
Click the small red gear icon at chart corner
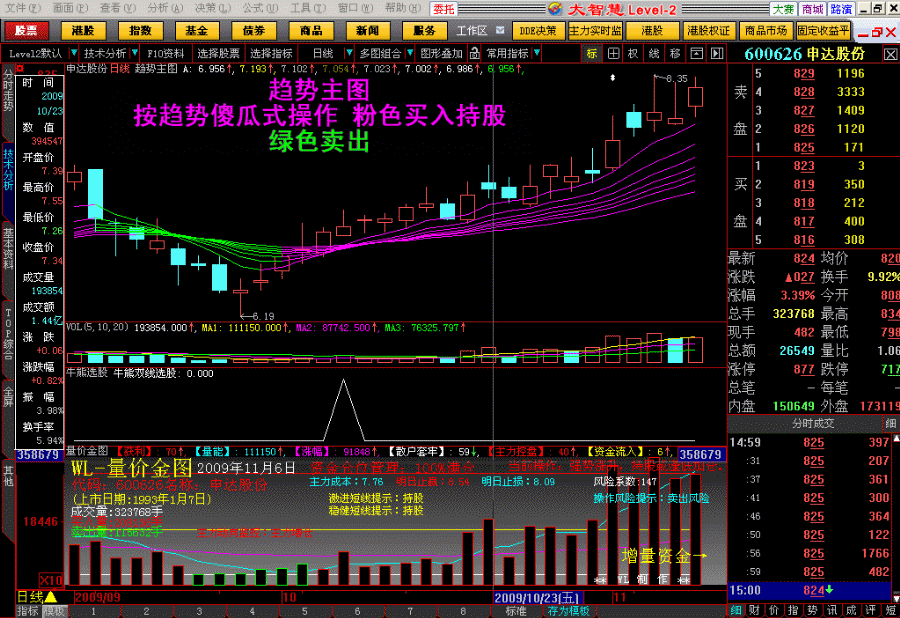[20, 69]
